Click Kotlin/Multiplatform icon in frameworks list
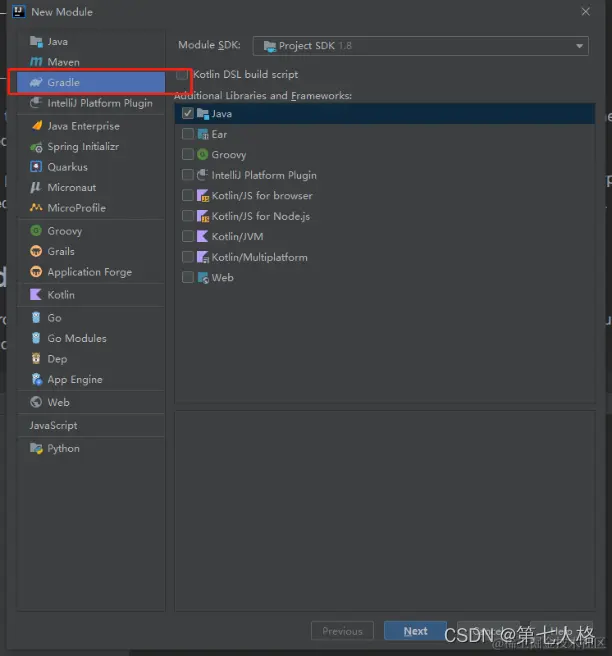Image resolution: width=612 pixels, height=656 pixels. click(x=202, y=257)
